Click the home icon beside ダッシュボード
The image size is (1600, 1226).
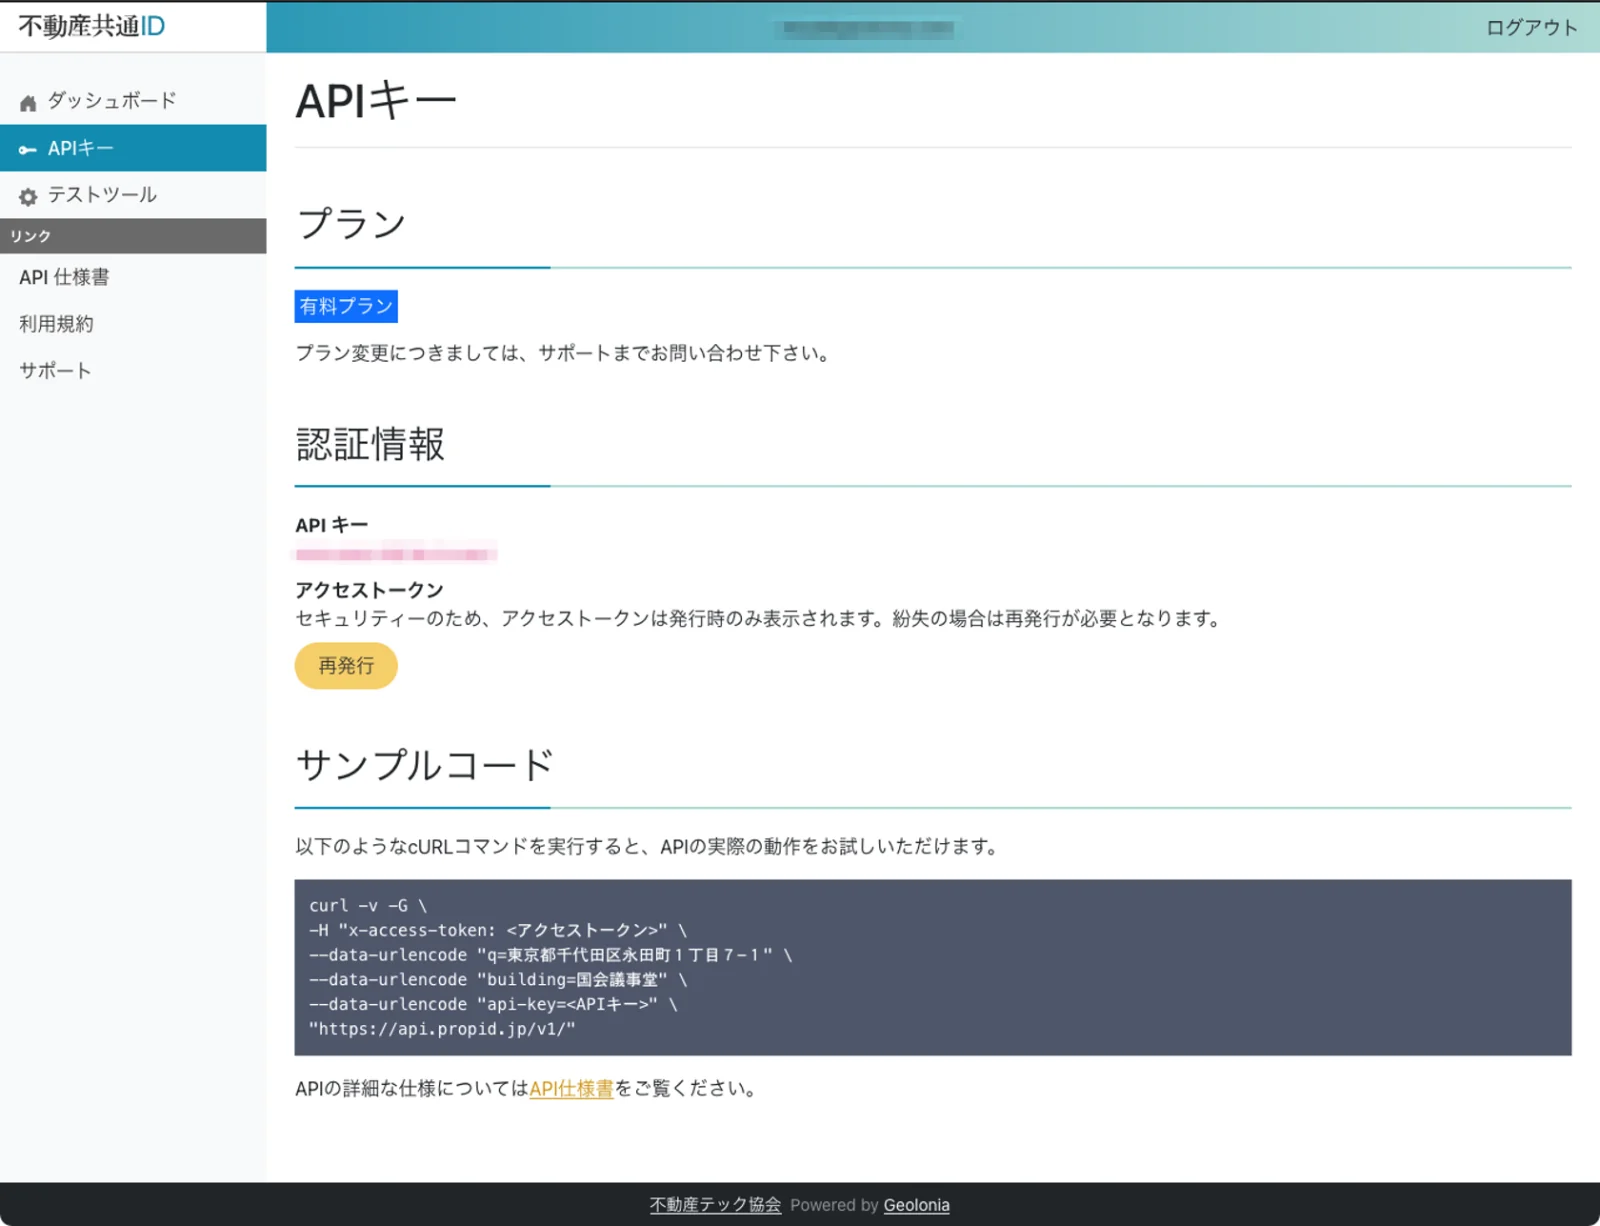click(28, 102)
